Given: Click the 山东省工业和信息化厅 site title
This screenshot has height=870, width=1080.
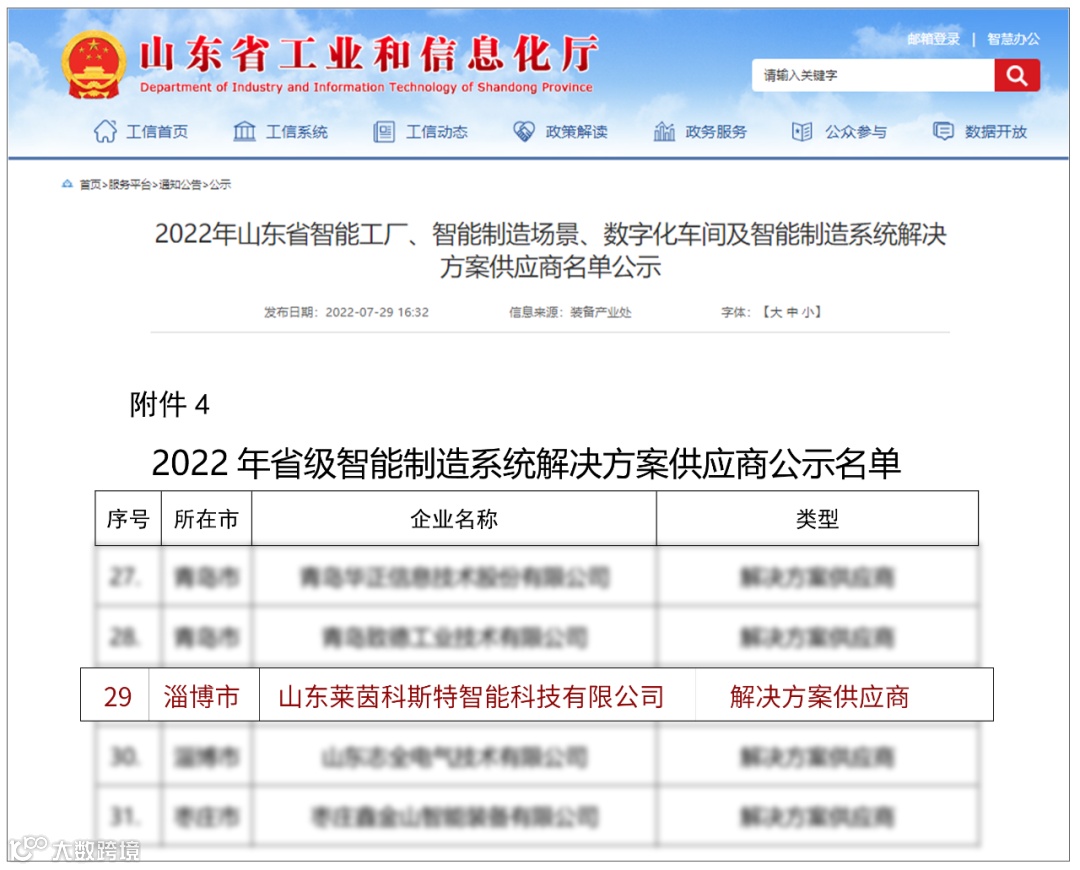Looking at the screenshot, I should [368, 54].
